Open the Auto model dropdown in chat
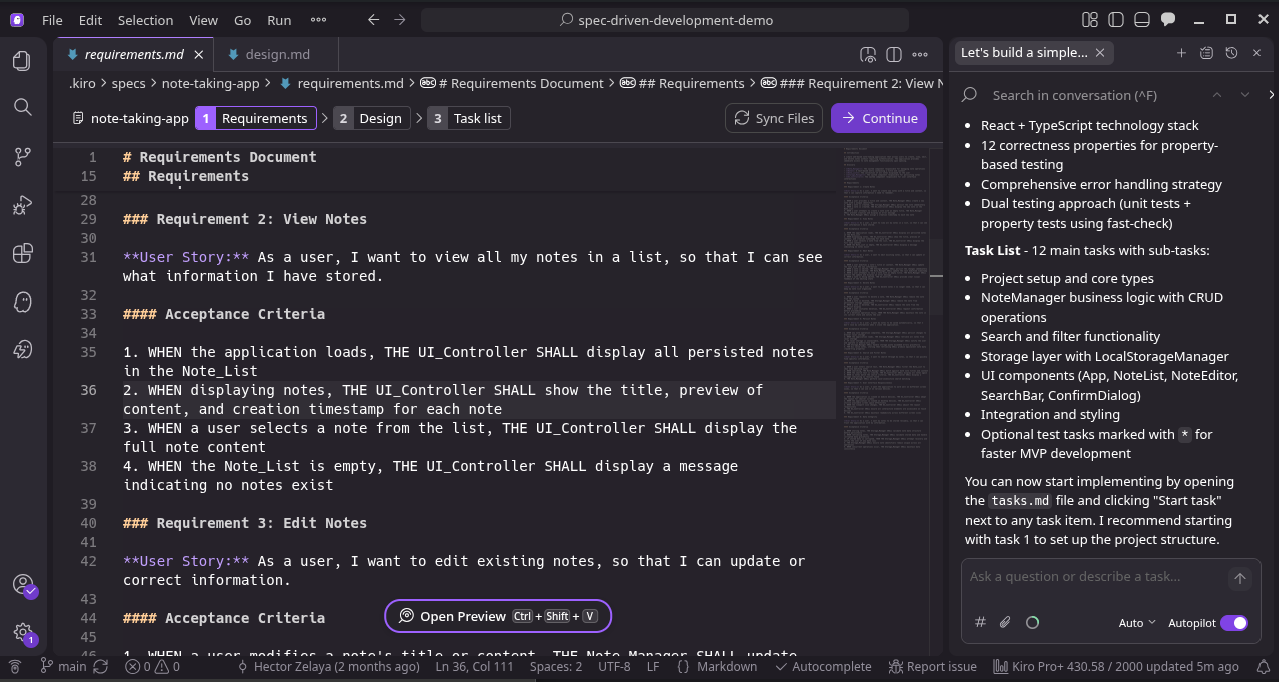Viewport: 1279px width, 682px height. point(1135,622)
